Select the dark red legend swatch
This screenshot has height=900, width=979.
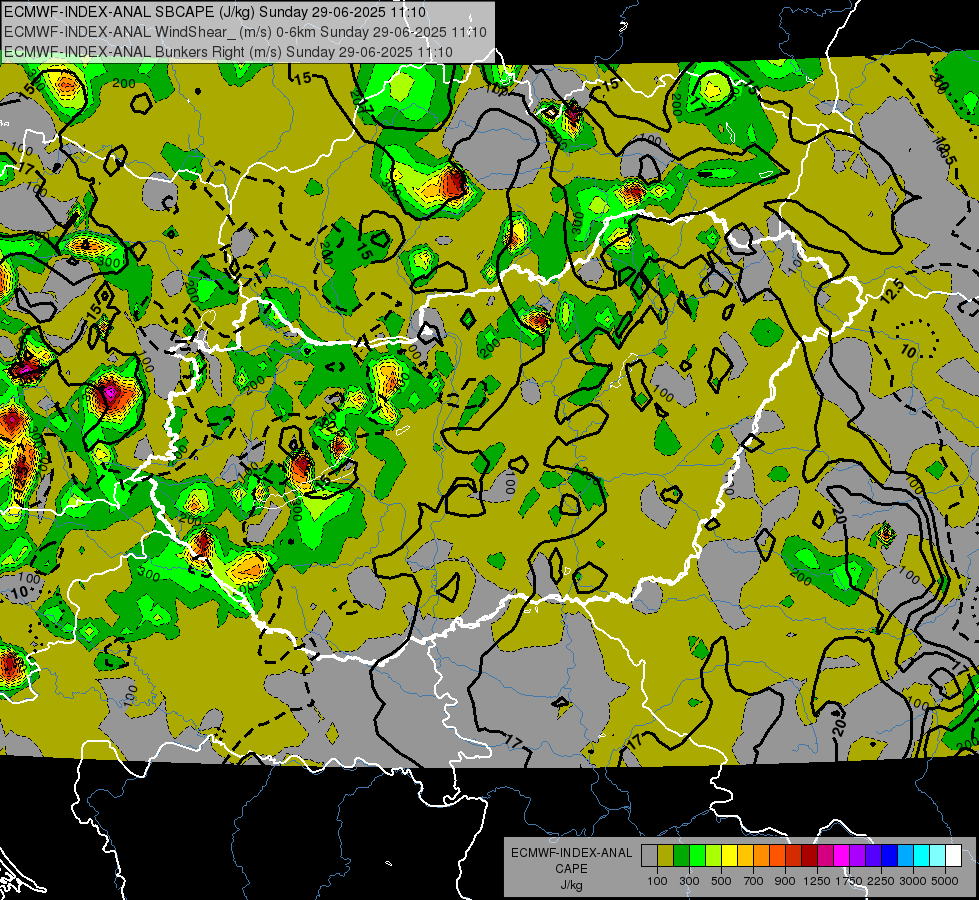(809, 856)
